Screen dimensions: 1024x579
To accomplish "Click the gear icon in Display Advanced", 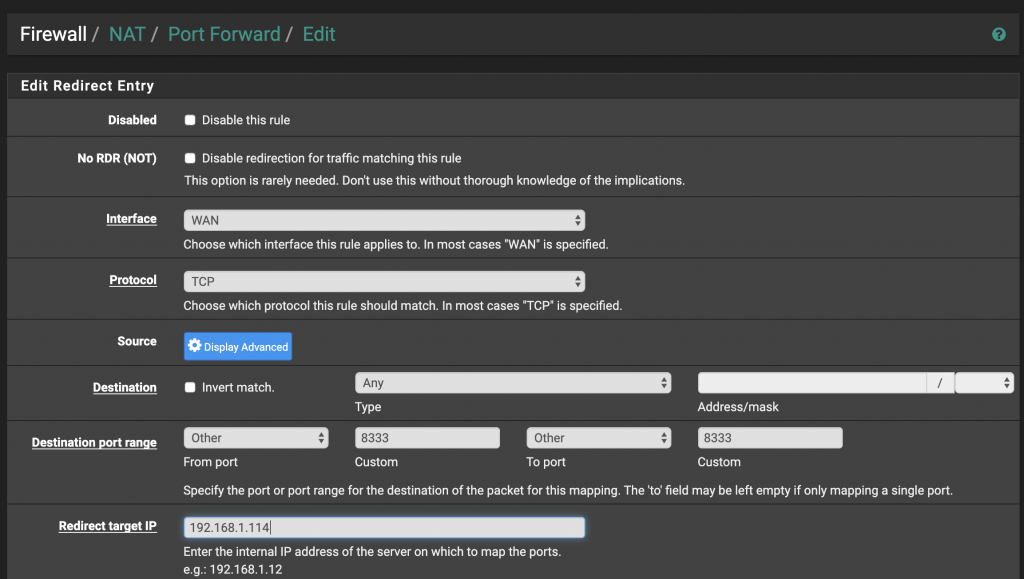I will coord(195,346).
